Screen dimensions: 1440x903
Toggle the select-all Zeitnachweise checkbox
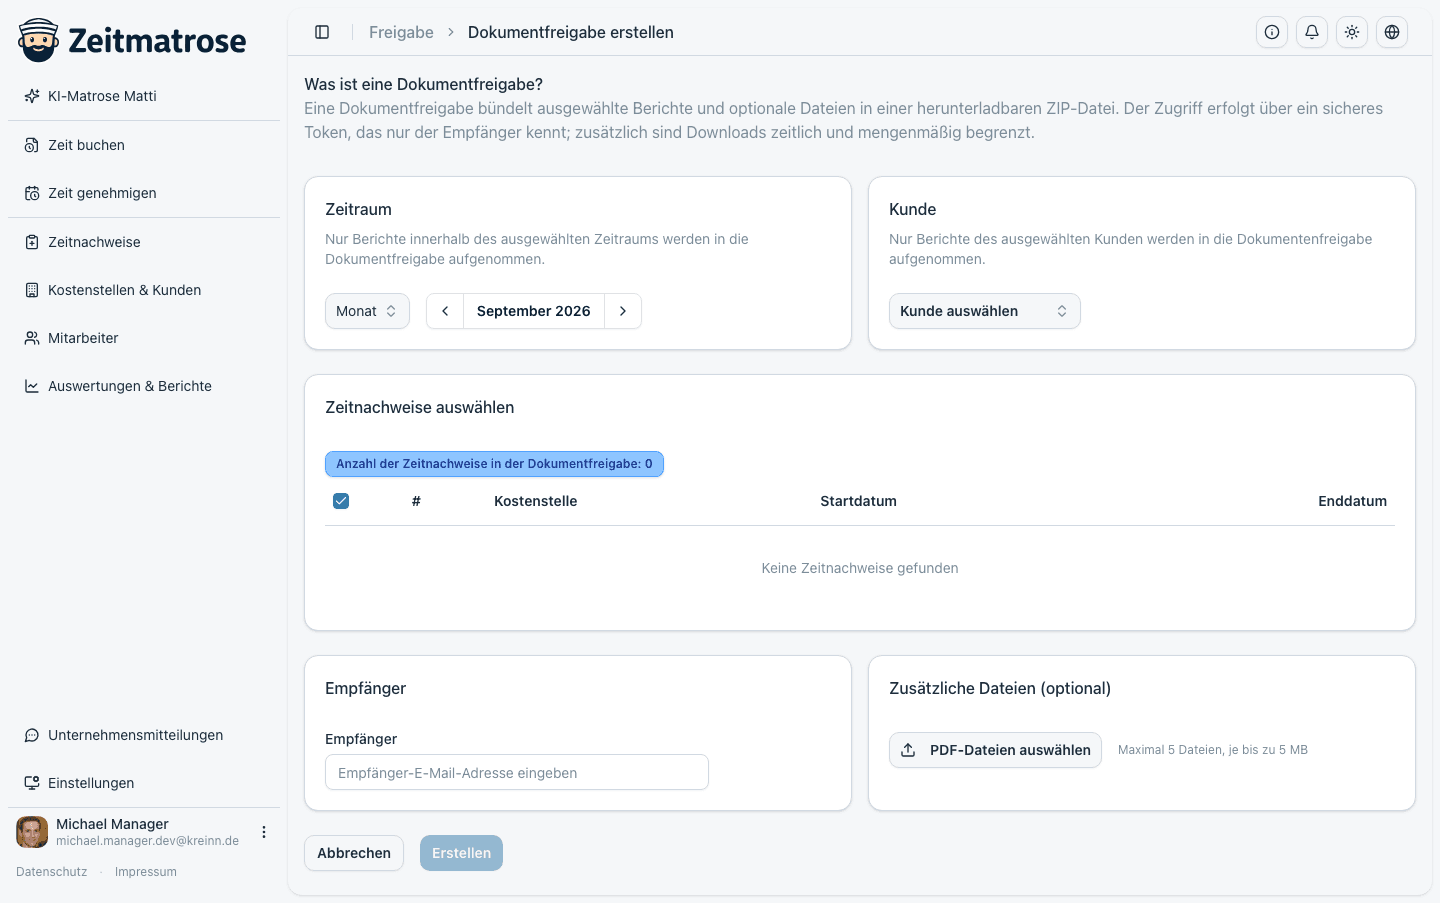coord(341,501)
